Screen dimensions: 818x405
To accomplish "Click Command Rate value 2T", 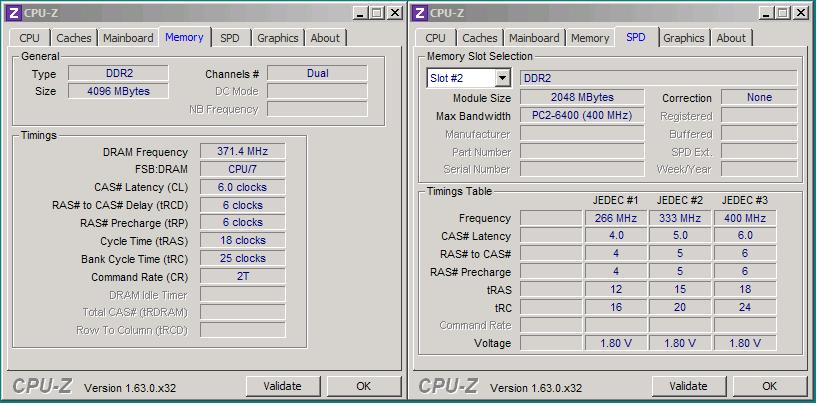I will [243, 277].
